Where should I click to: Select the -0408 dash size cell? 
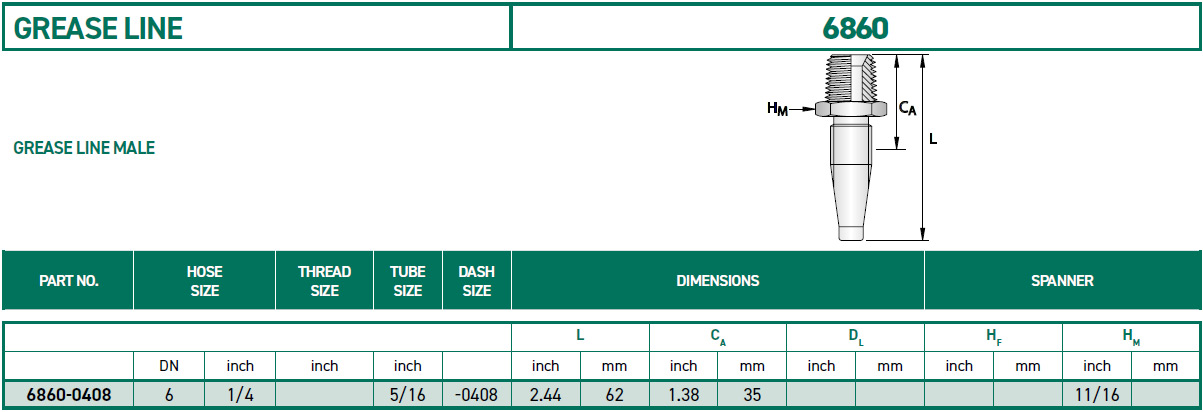[x=477, y=395]
